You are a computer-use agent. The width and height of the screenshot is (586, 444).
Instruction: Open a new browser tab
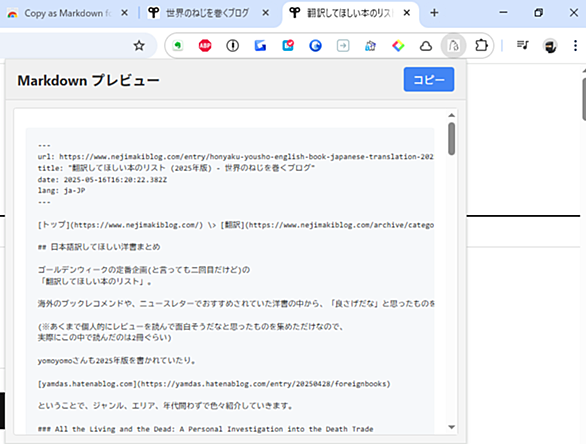click(x=434, y=13)
